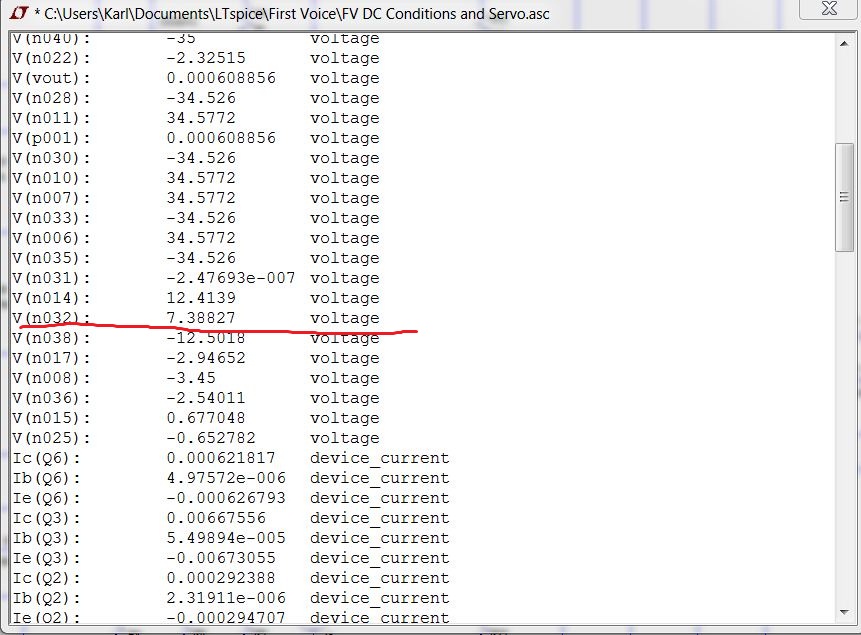
Task: Click the value 0.000621817
Action: click(221, 458)
